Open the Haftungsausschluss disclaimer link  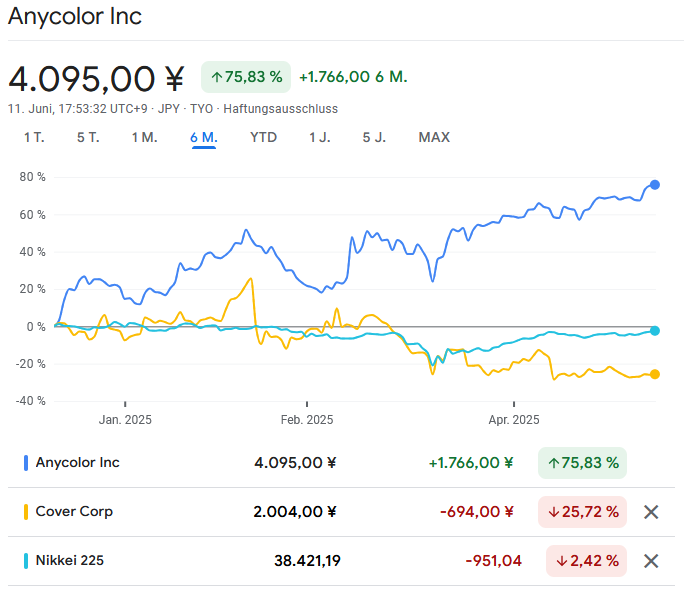tap(280, 109)
